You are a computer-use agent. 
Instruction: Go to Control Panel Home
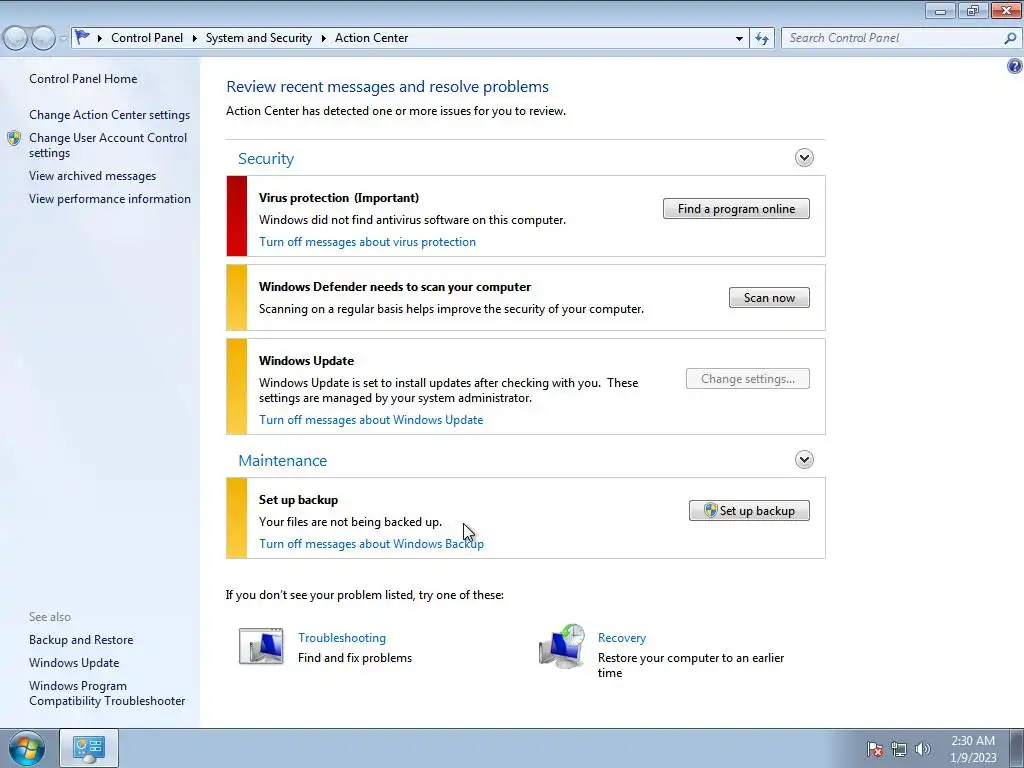tap(83, 79)
